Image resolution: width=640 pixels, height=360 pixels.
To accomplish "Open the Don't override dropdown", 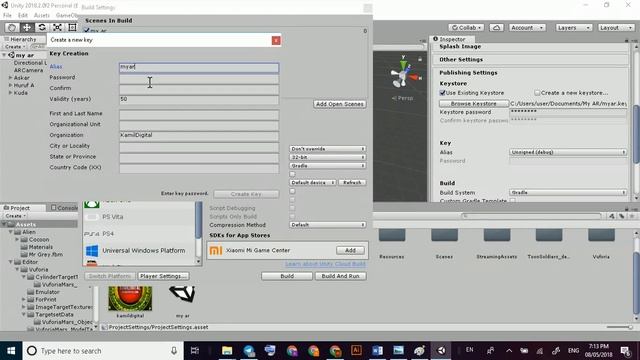I will (x=327, y=149).
